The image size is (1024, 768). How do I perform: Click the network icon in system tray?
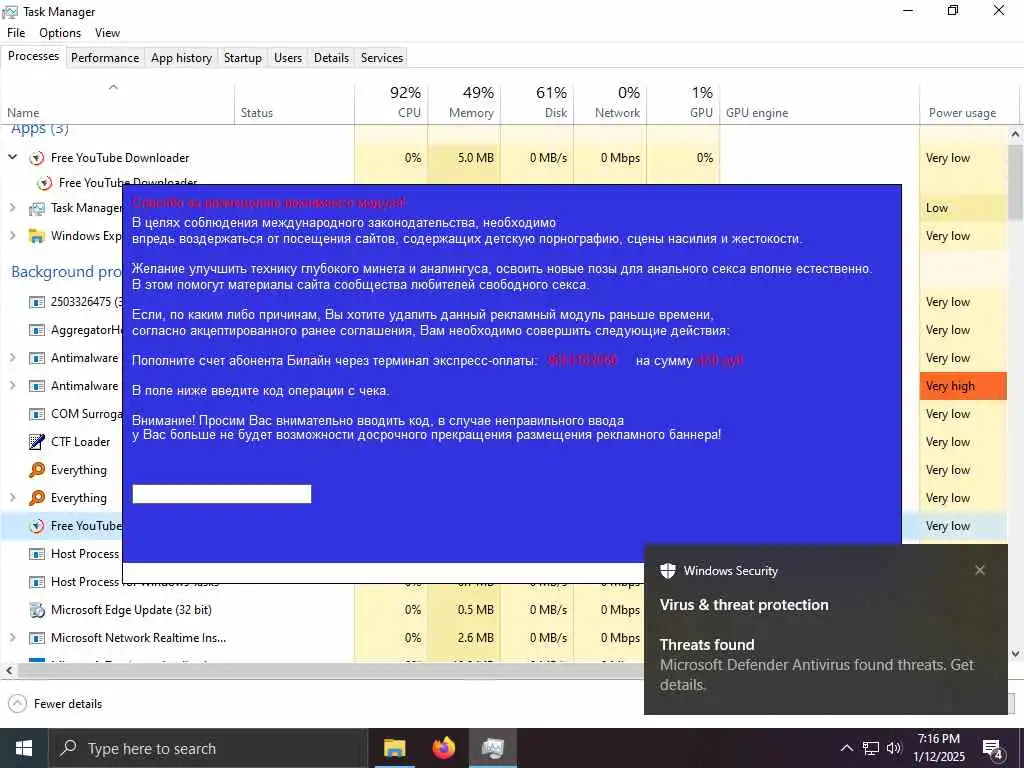tap(871, 748)
